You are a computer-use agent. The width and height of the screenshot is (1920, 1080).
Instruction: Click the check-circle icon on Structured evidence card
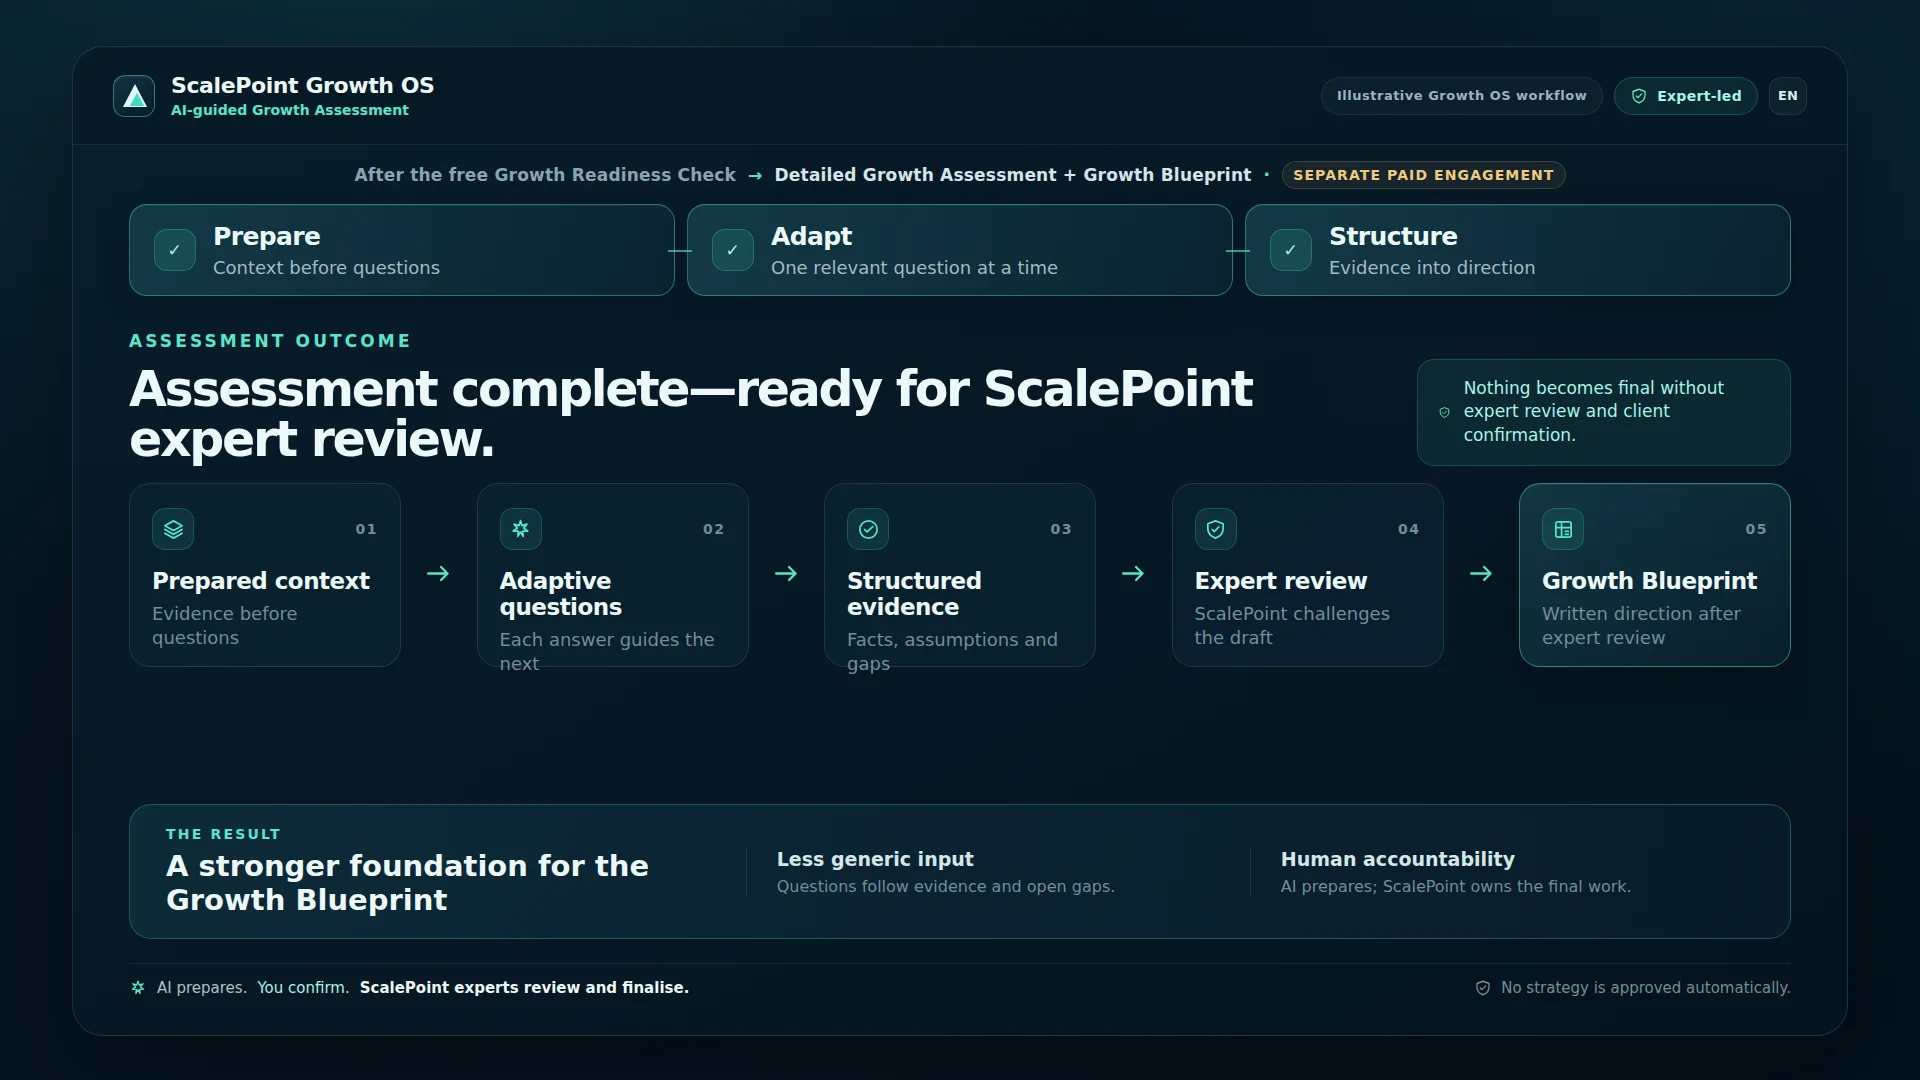(868, 529)
